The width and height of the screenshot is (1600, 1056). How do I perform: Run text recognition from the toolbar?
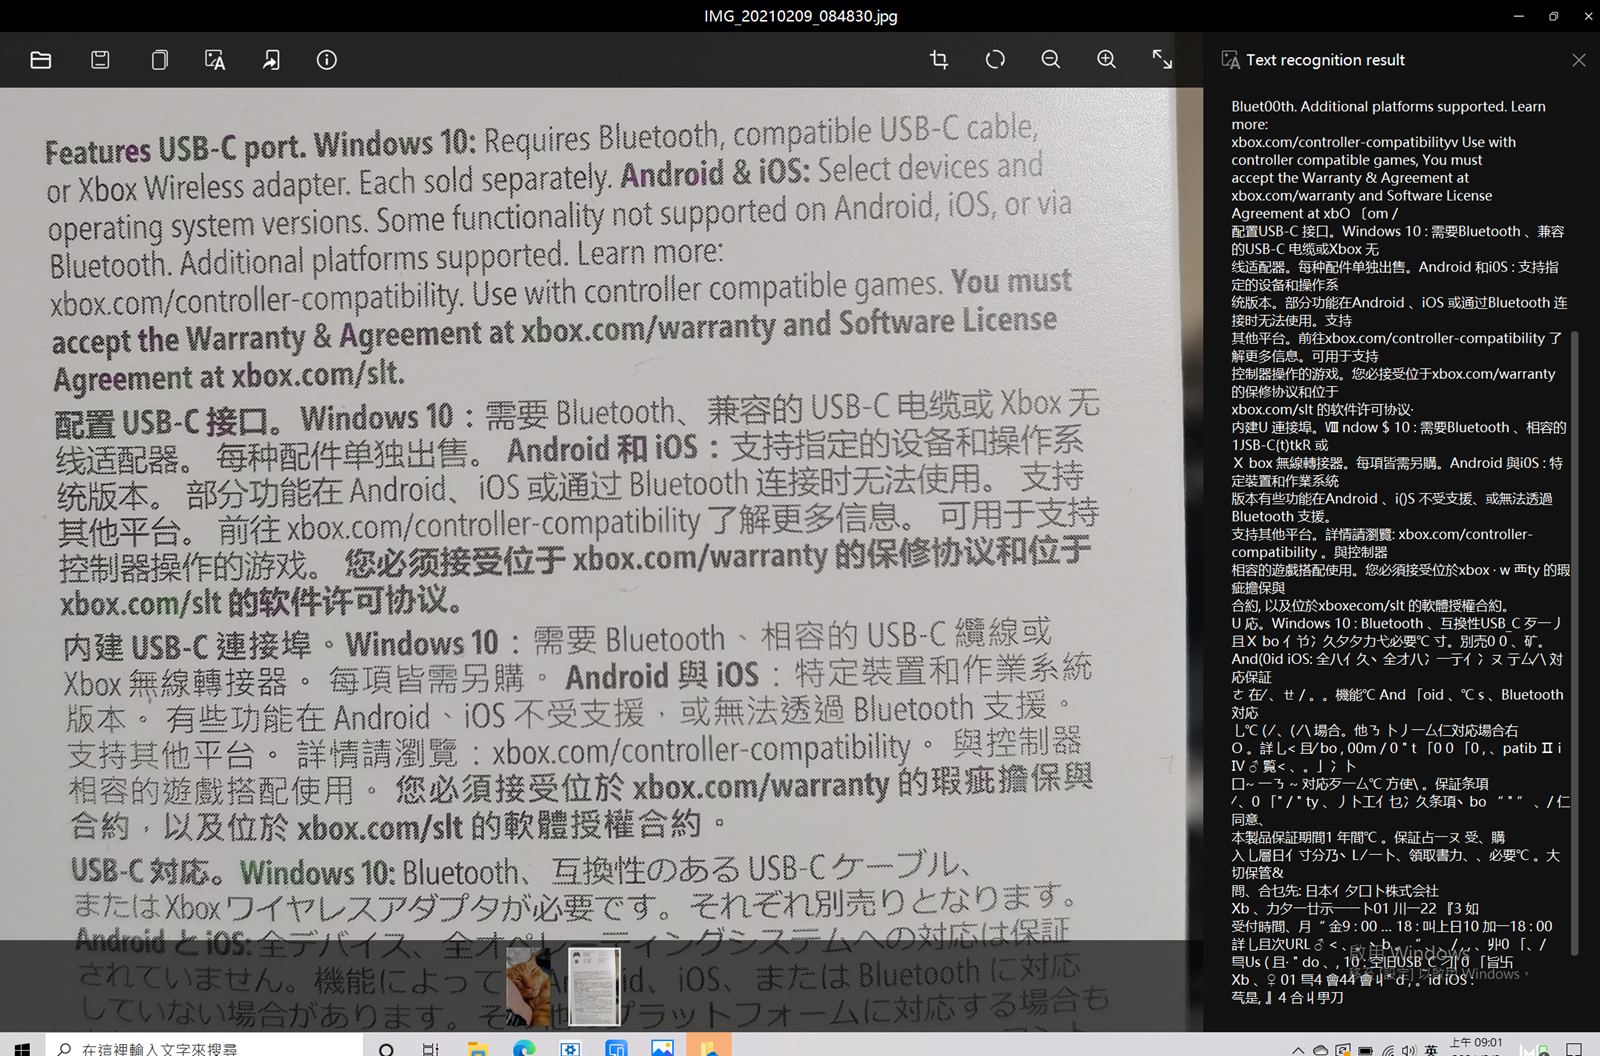[215, 60]
